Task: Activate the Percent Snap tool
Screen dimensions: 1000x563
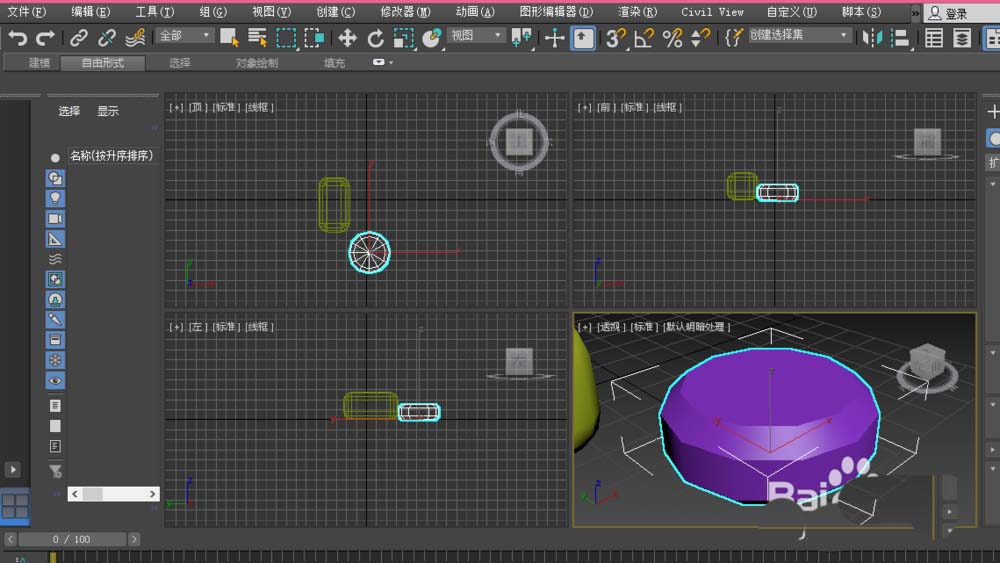Action: coord(672,38)
